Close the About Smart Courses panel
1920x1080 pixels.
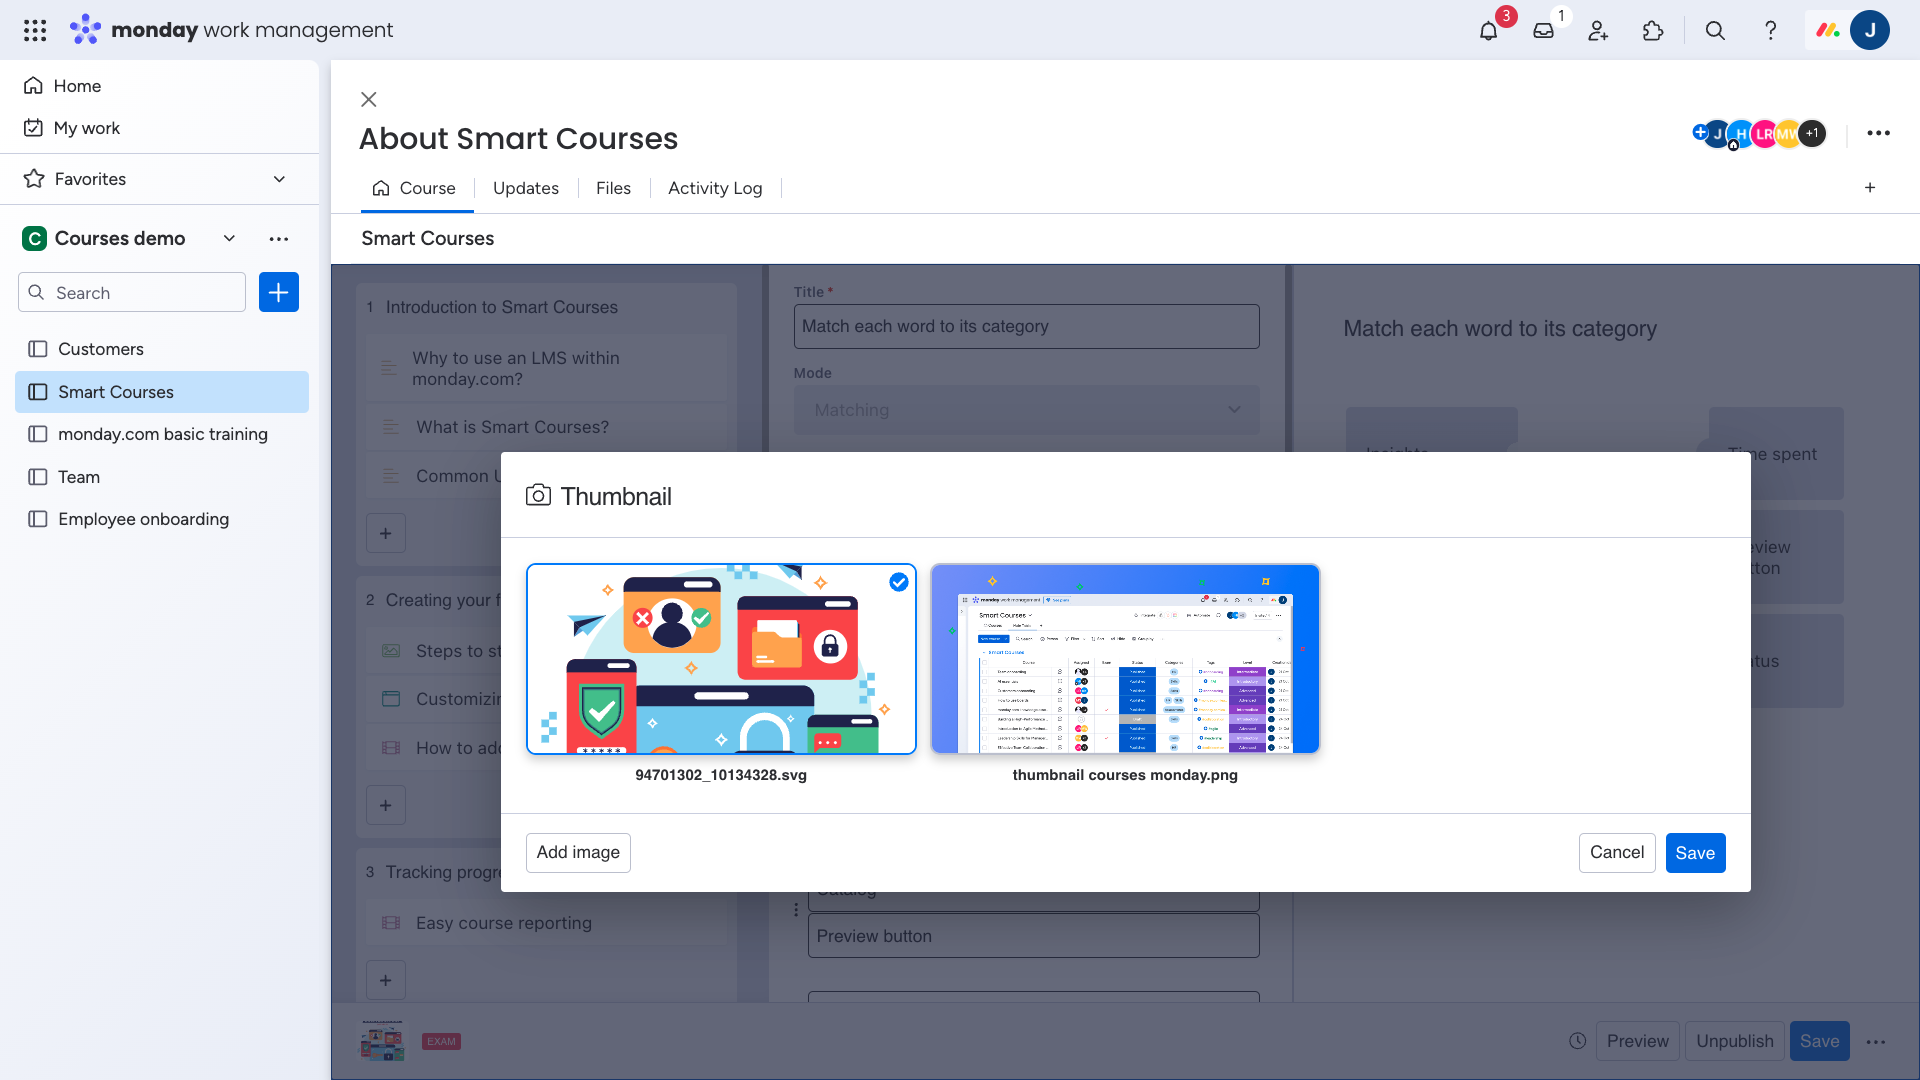369,99
